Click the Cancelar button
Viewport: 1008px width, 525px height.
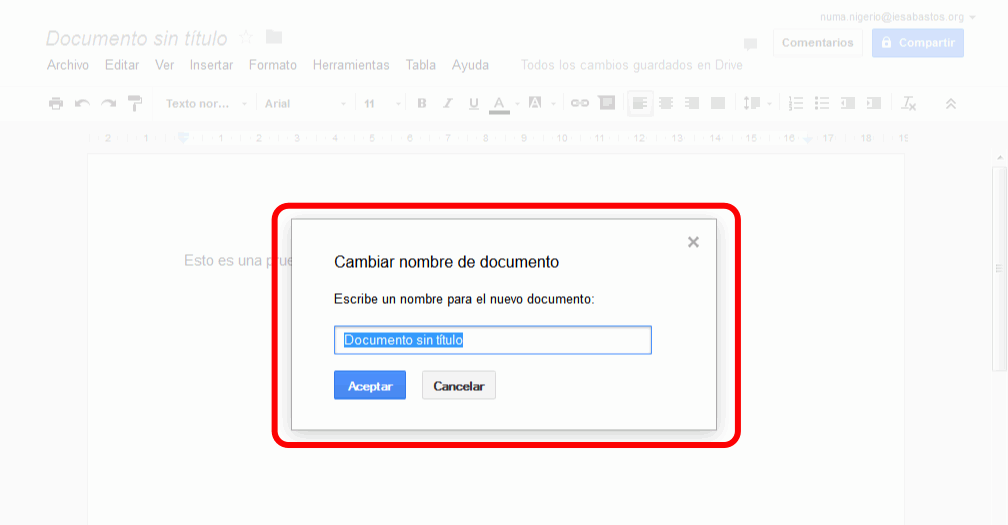[x=458, y=386]
